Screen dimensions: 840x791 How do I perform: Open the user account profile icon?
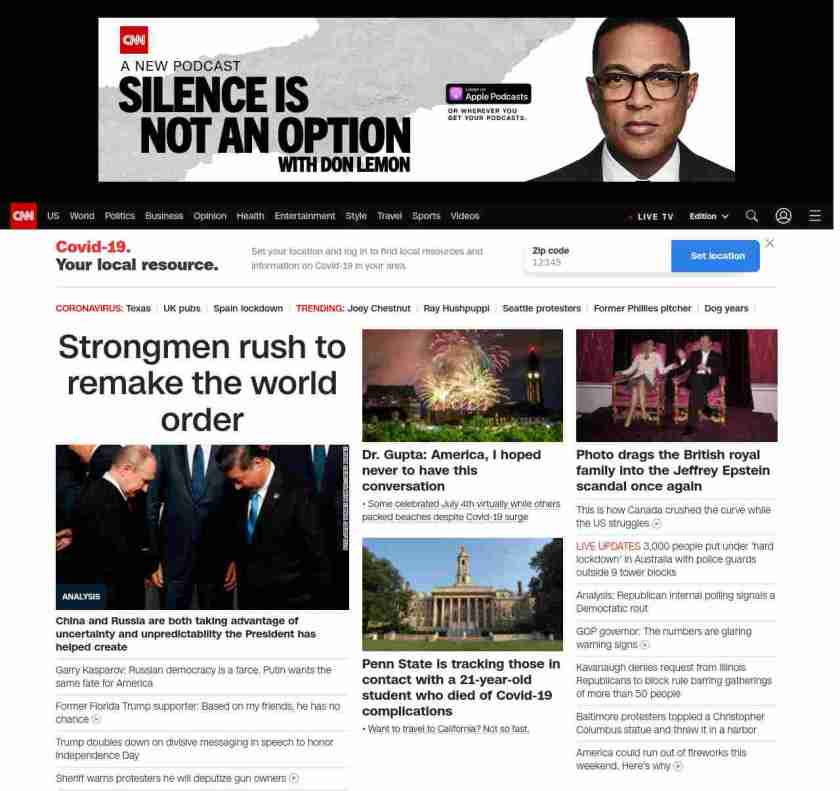[783, 216]
